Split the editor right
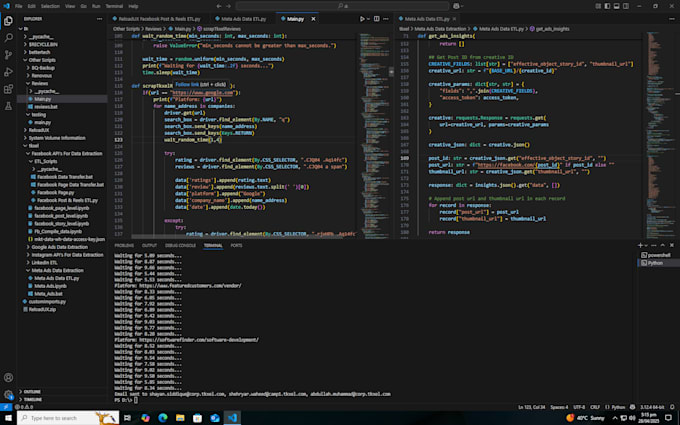This screenshot has height=425, width=680. (376, 19)
